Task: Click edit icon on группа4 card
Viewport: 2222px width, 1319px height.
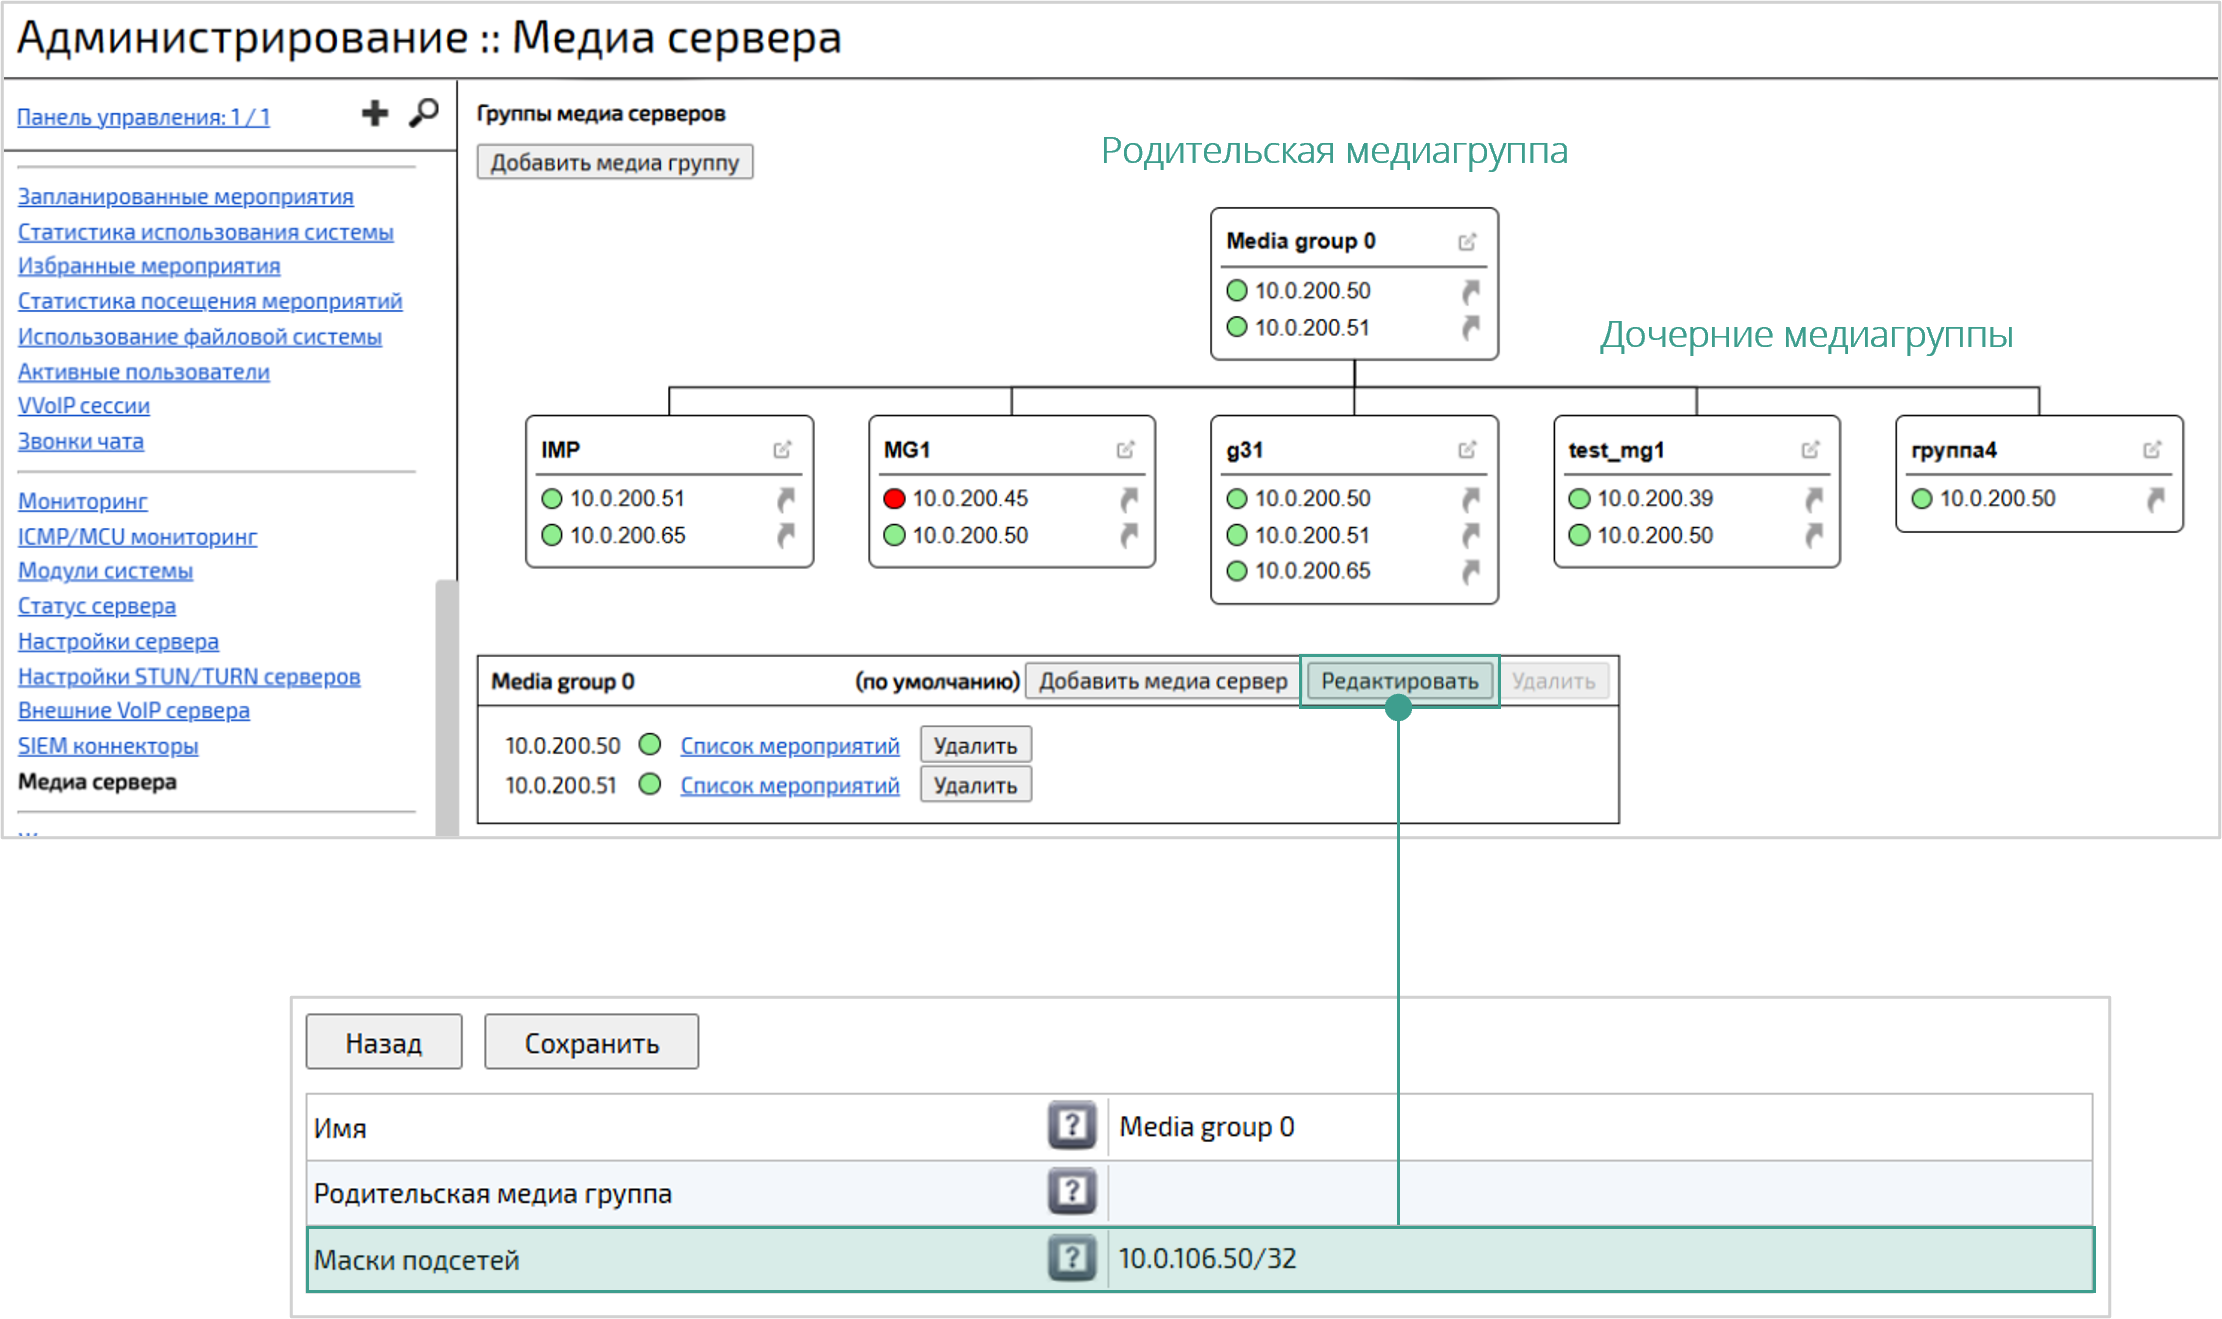Action: [2152, 450]
